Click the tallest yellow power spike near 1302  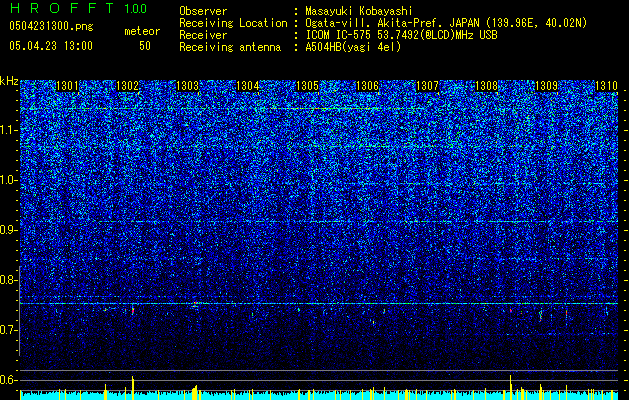point(133,388)
